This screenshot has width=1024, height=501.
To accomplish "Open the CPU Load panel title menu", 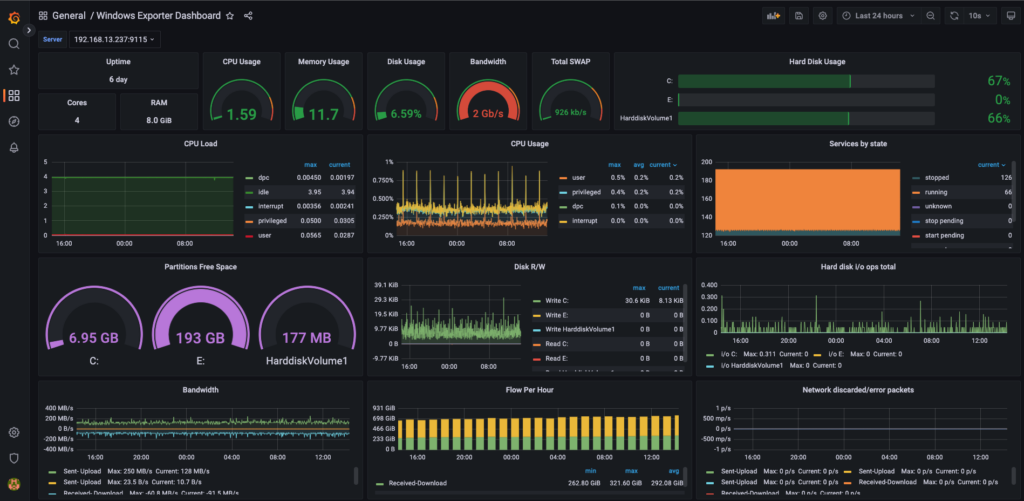I will 200,144.
